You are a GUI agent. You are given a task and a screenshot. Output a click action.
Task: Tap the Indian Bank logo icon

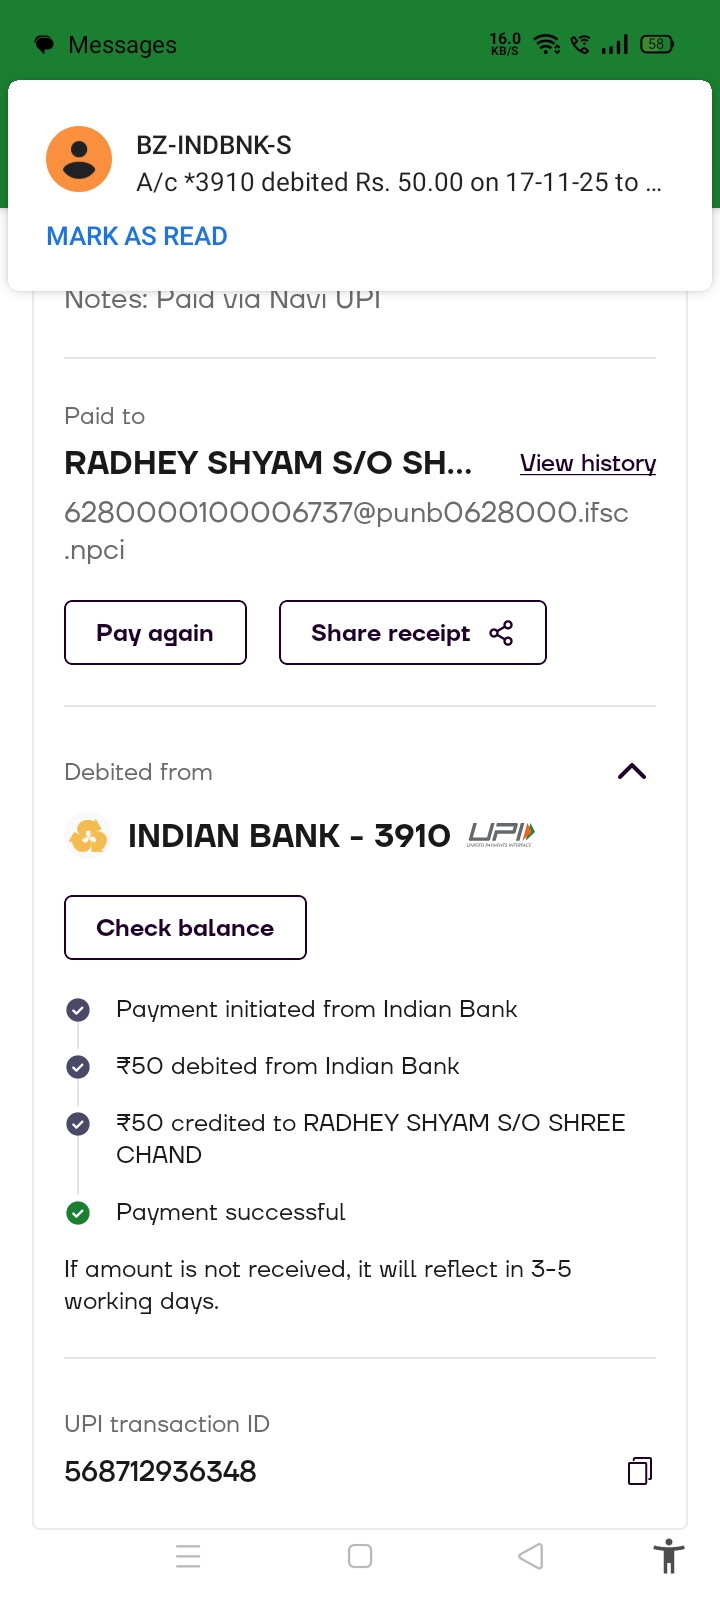point(88,835)
